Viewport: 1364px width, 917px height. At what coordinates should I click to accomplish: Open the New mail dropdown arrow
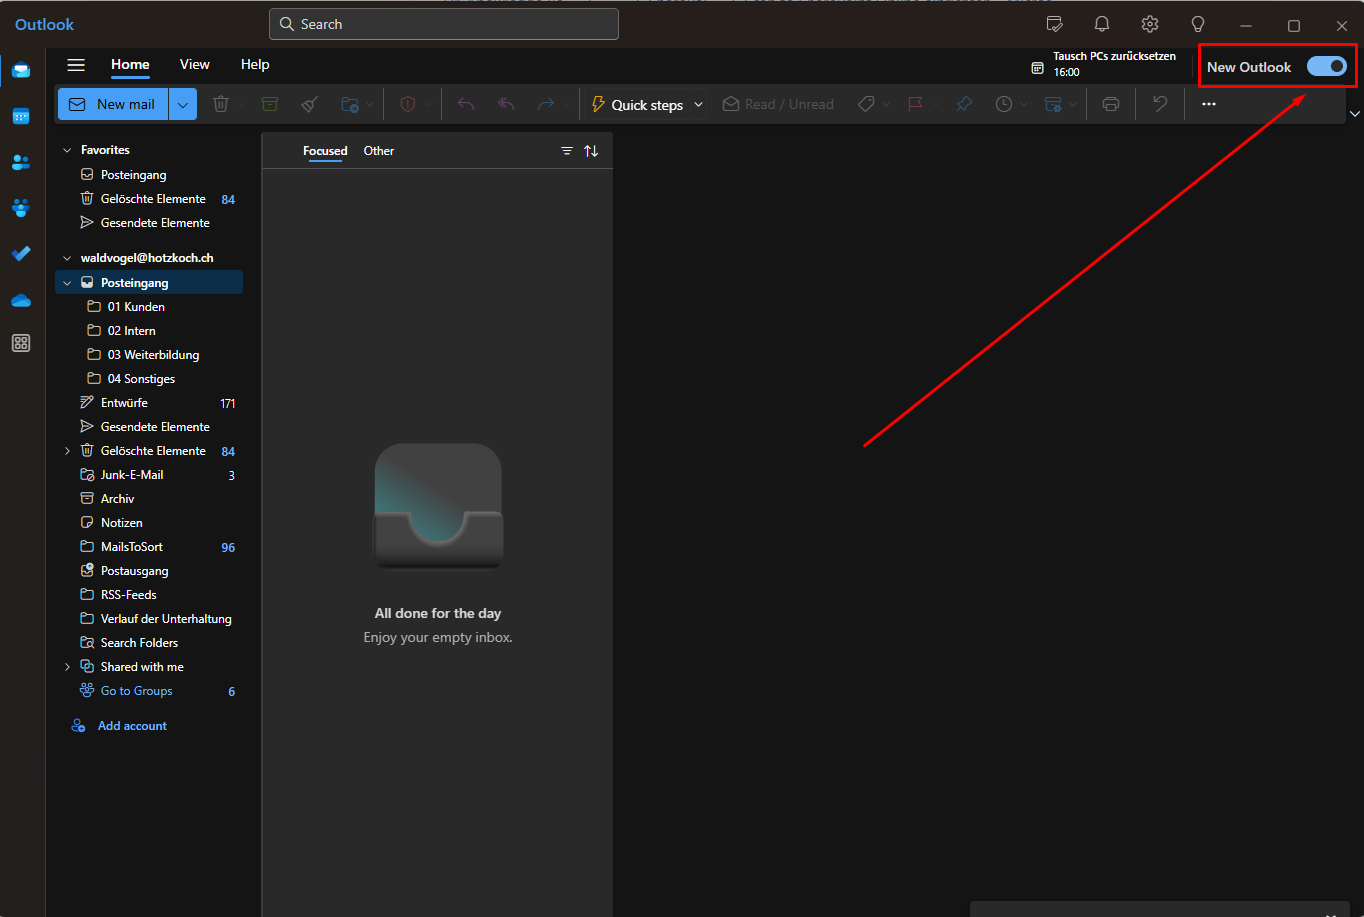point(182,104)
